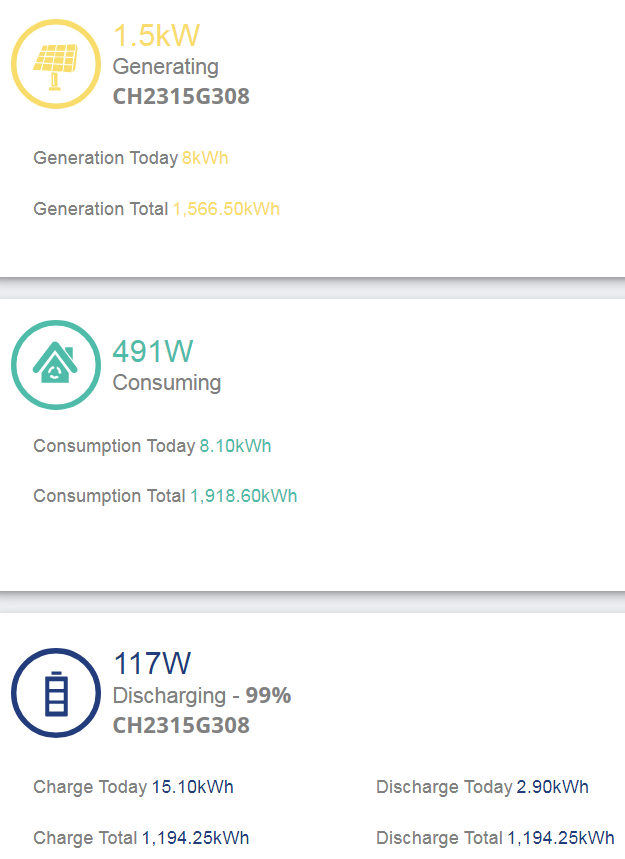The width and height of the screenshot is (625, 859).
Task: Click the 99% battery level indicator
Action: click(x=268, y=695)
